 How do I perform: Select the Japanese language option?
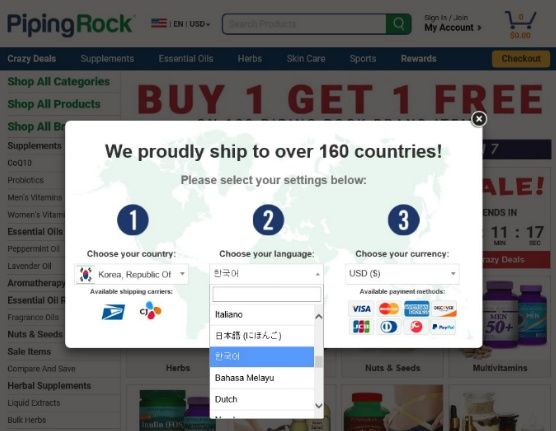262,336
